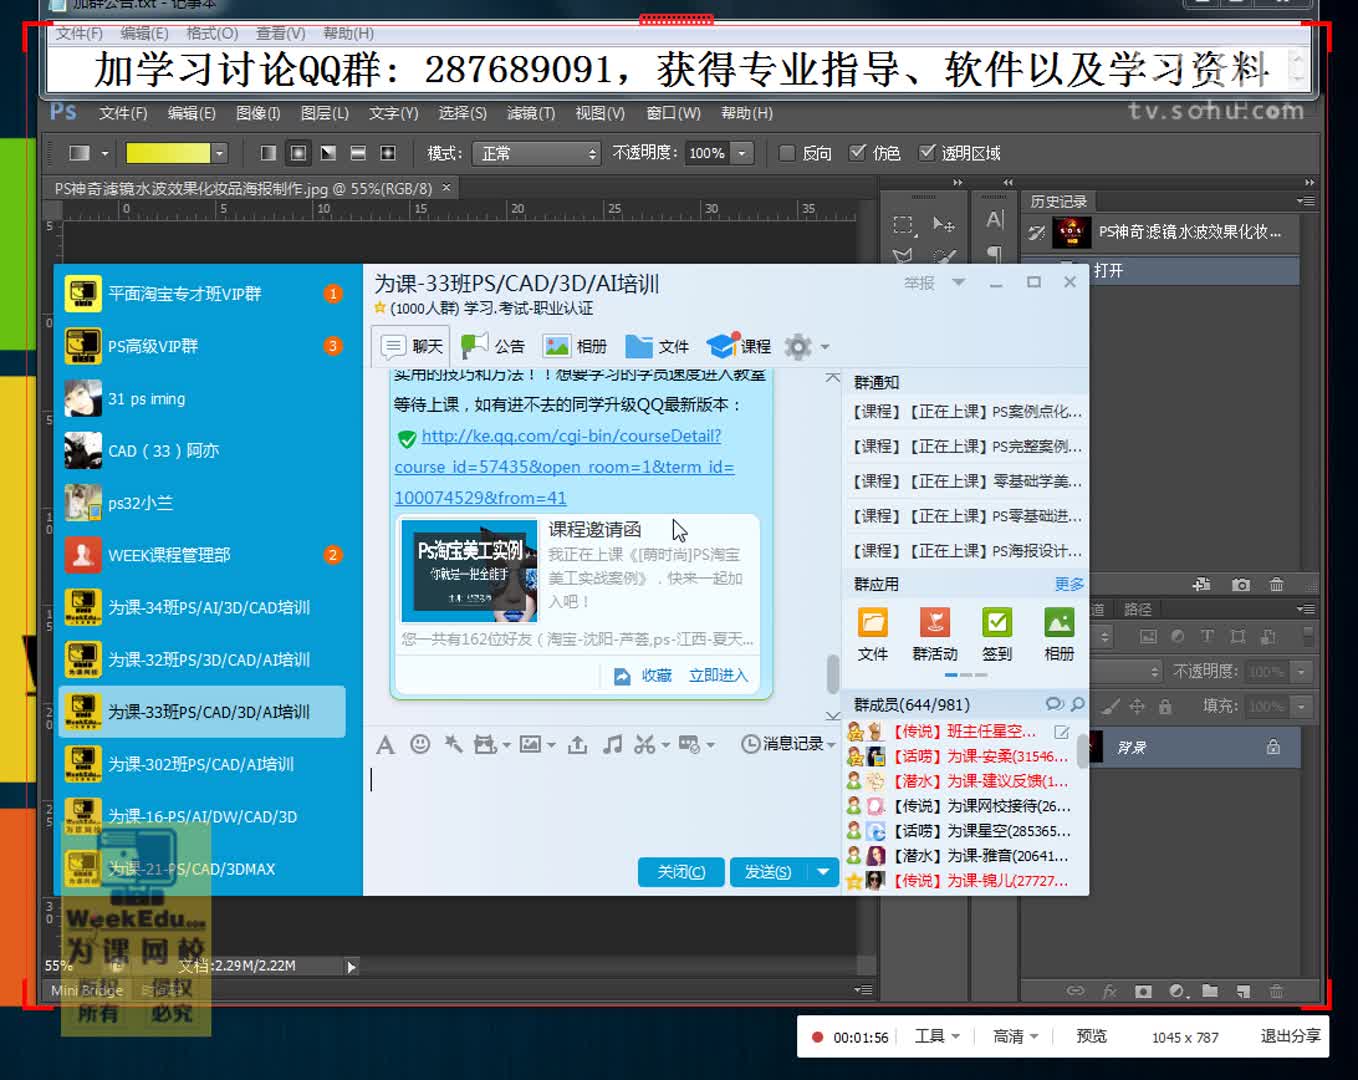Create new group folder icon in Layers panel
Viewport: 1358px width, 1080px height.
(x=1210, y=991)
